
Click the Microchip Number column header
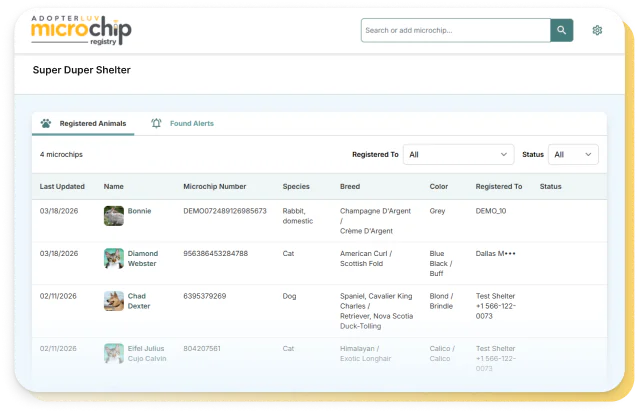(x=215, y=187)
